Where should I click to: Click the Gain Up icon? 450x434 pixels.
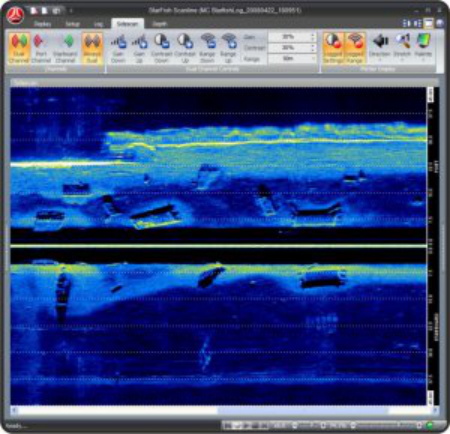point(139,48)
